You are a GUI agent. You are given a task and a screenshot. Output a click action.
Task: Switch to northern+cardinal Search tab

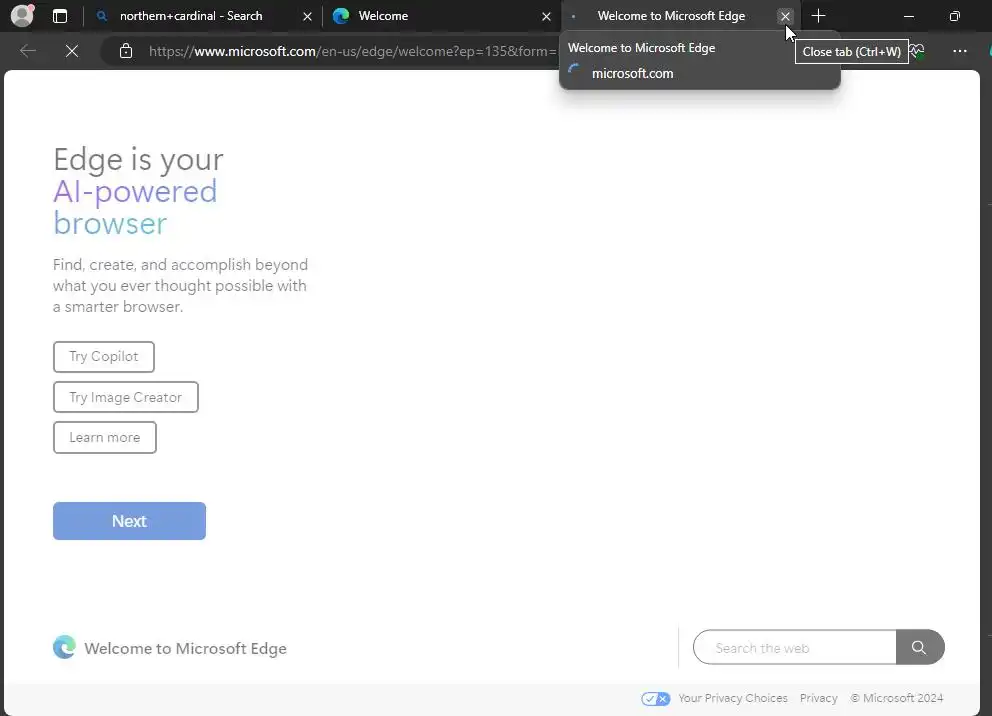[191, 16]
